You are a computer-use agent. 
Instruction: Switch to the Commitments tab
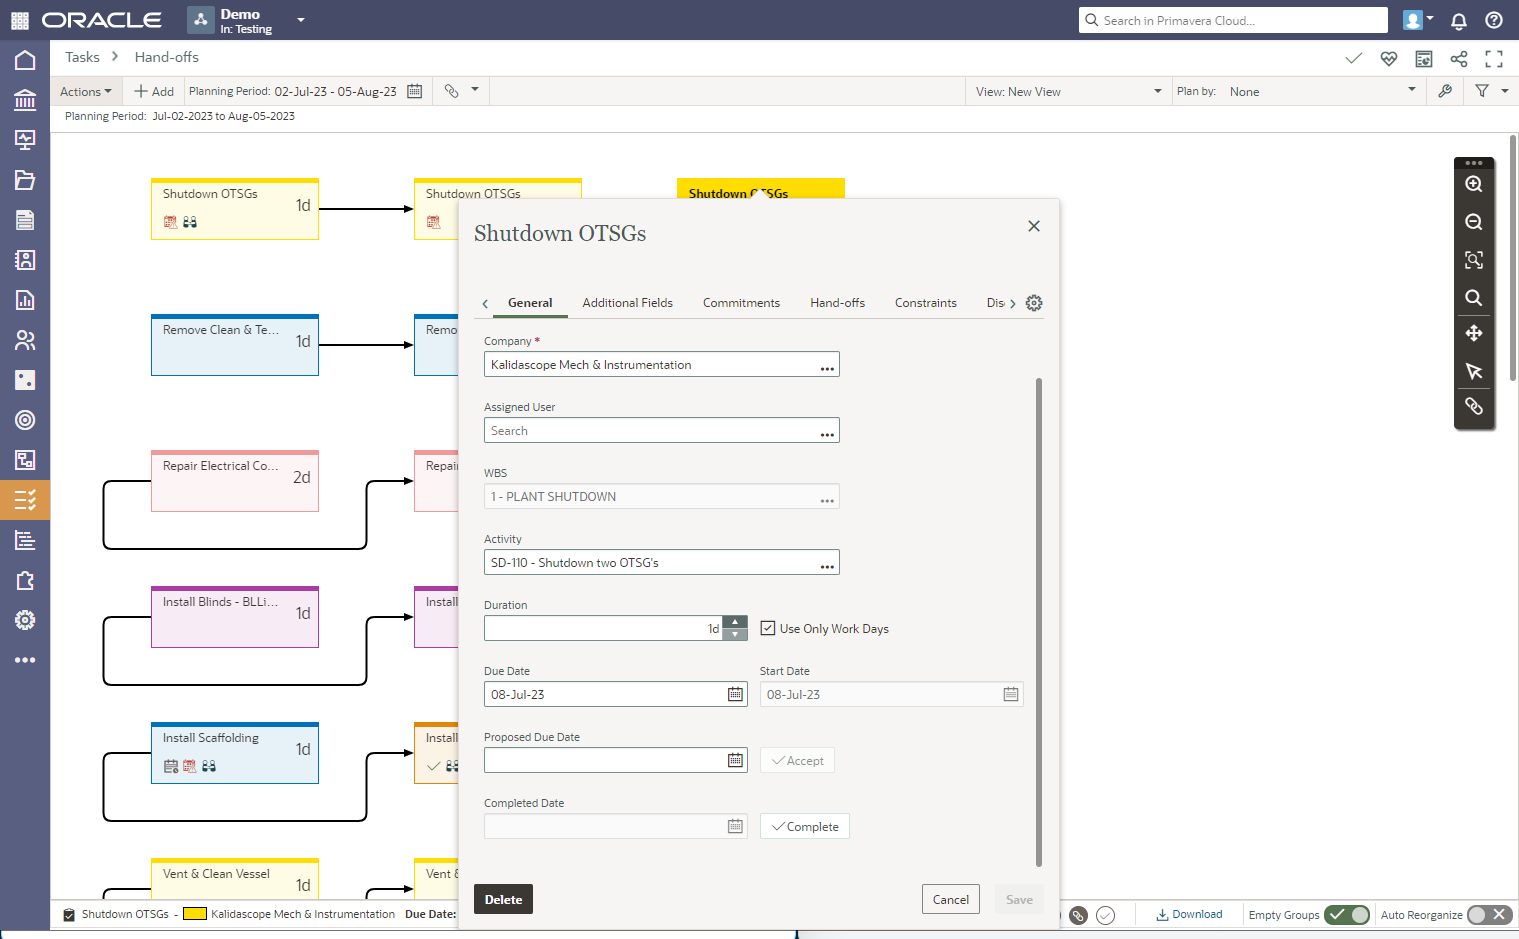(x=741, y=303)
